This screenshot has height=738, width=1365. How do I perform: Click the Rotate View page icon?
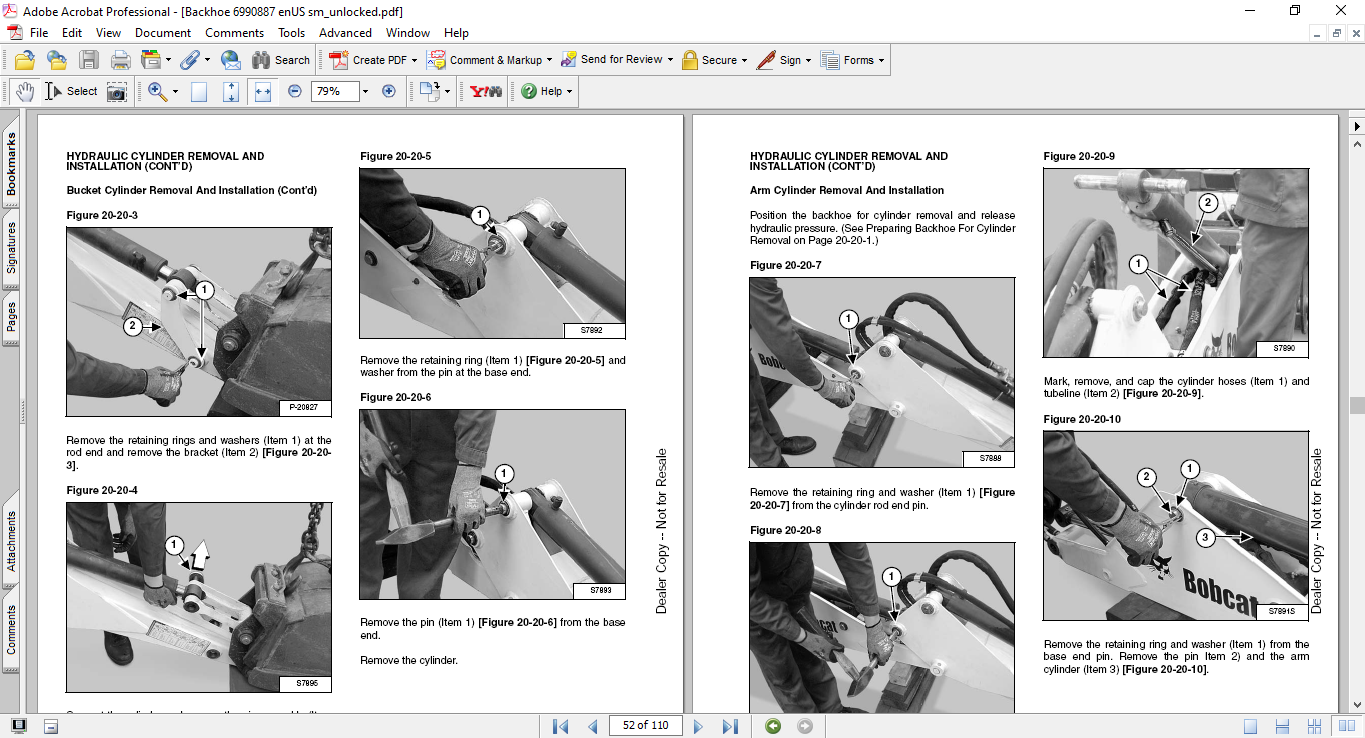[x=429, y=91]
